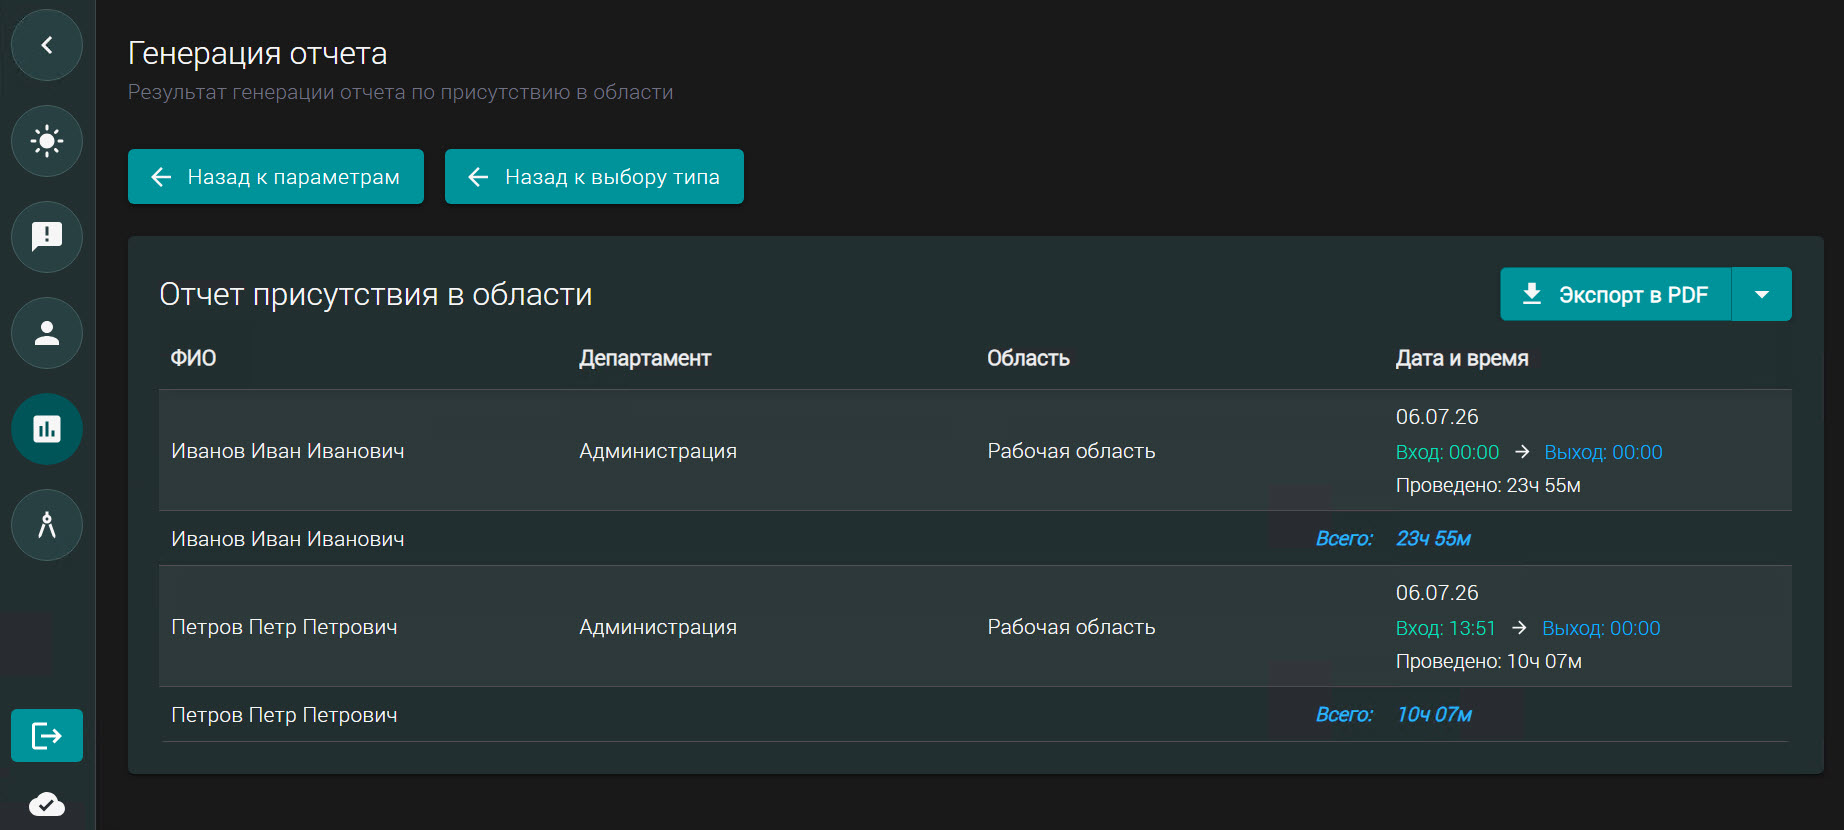Click 'Выход: 00:00' in the Петров row
1844x830 pixels.
click(x=1601, y=628)
